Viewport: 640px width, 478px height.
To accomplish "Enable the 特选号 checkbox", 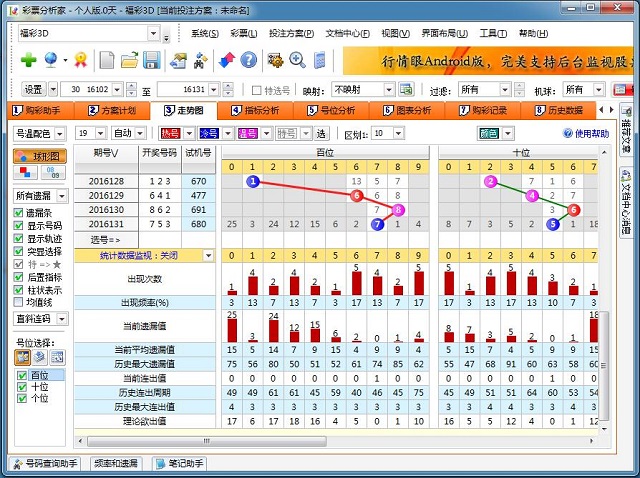I will pos(256,90).
